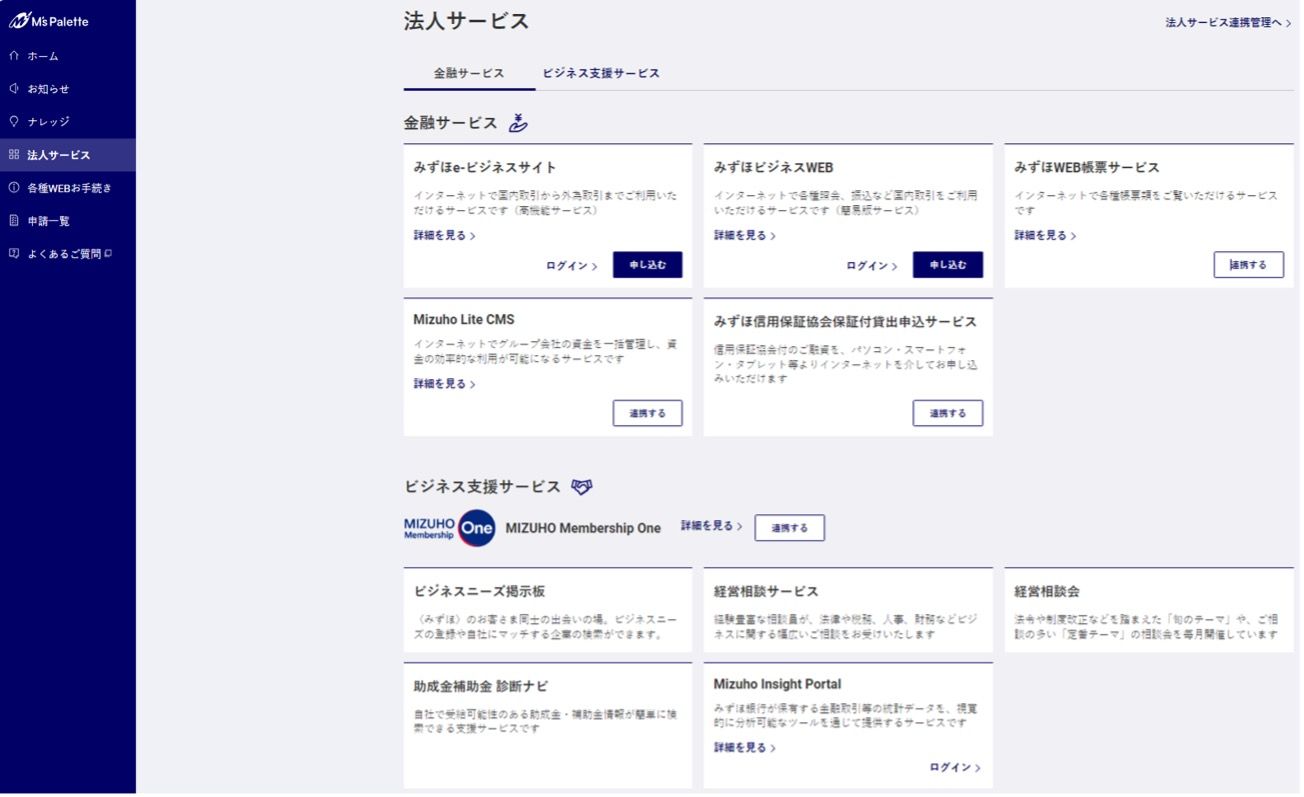Viewport: 1304px width, 797px height.
Task: Open 法人サービス連携管理へ link
Action: click(1227, 22)
